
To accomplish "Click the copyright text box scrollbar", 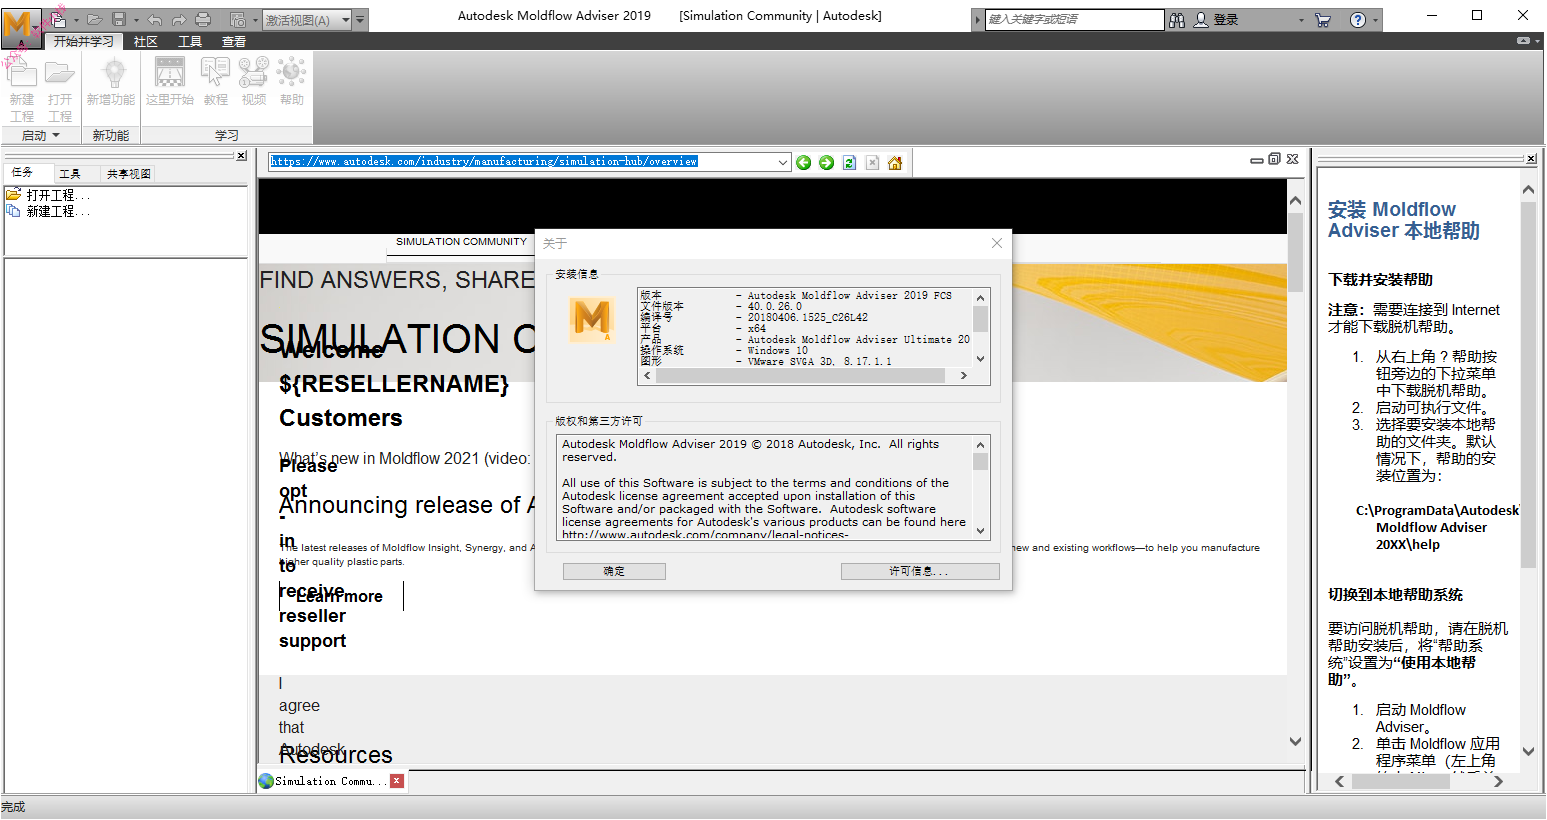I will pos(980,487).
